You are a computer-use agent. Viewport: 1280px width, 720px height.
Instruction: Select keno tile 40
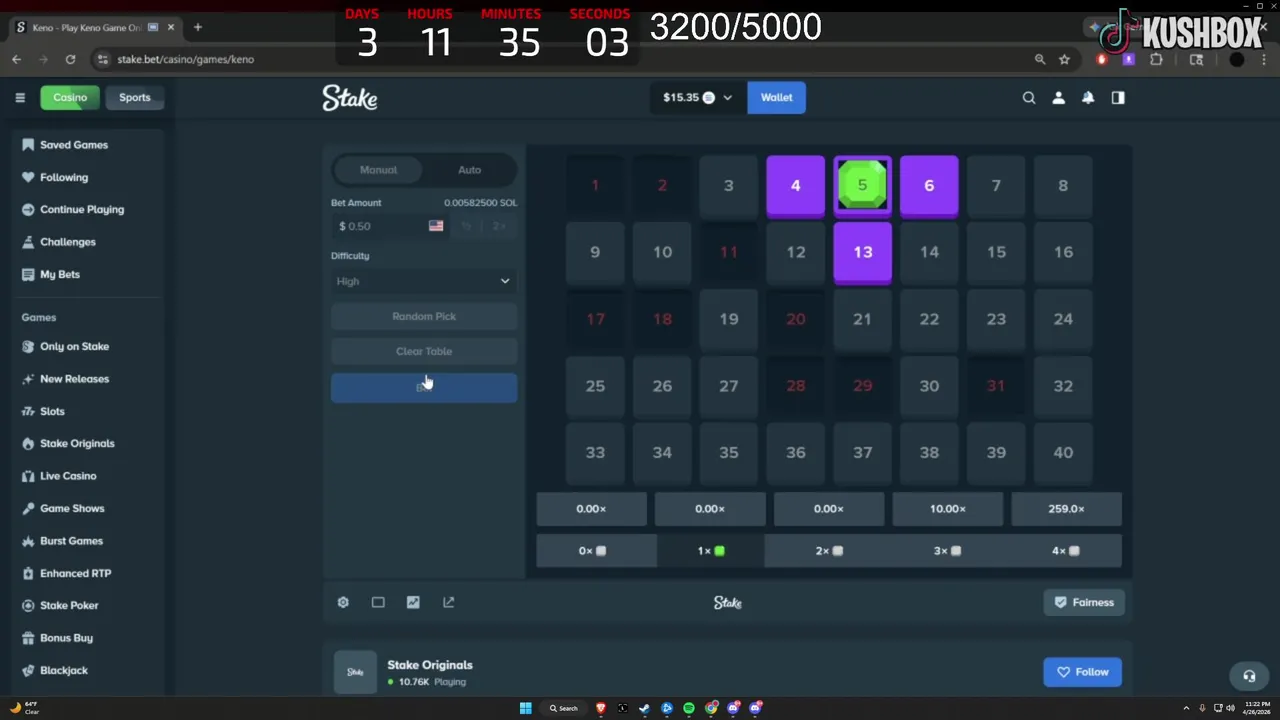[1063, 453]
